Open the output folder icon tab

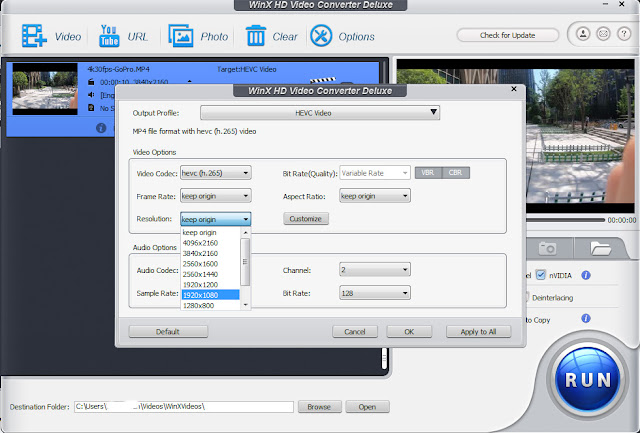600,248
